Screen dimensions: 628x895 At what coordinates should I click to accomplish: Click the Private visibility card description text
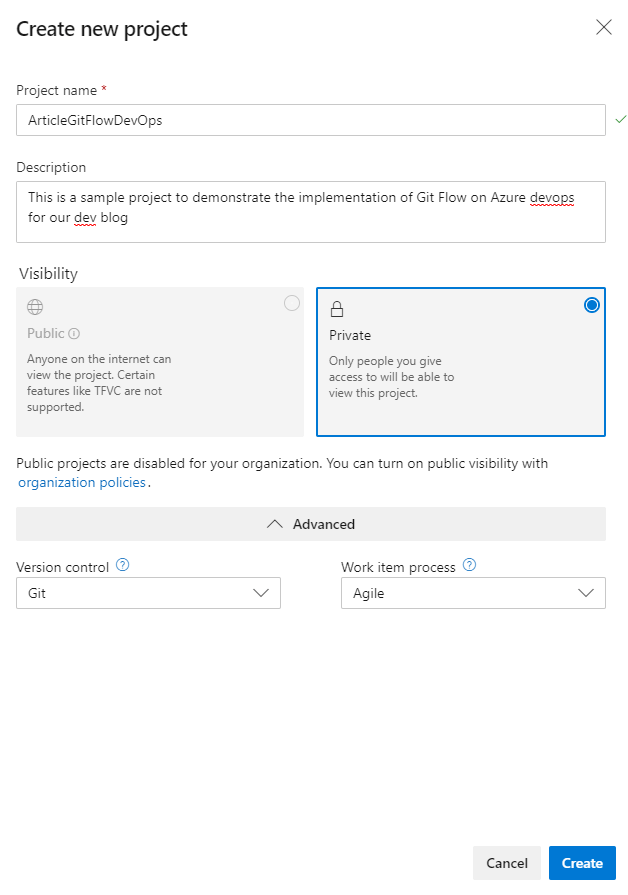click(x=391, y=377)
